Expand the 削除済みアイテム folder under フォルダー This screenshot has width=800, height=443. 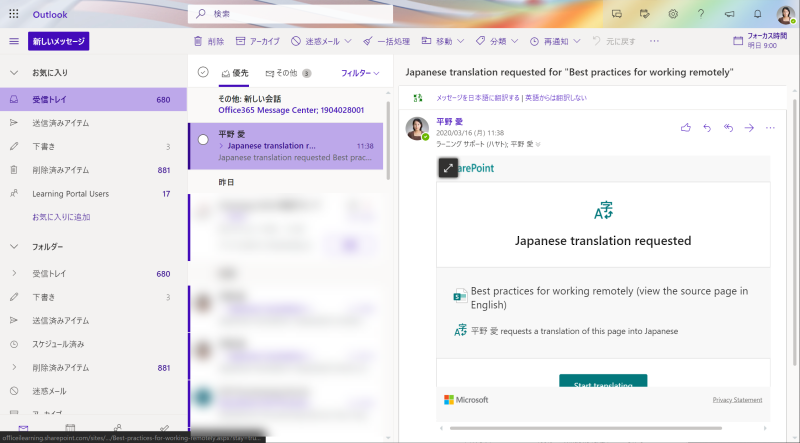tap(14, 367)
